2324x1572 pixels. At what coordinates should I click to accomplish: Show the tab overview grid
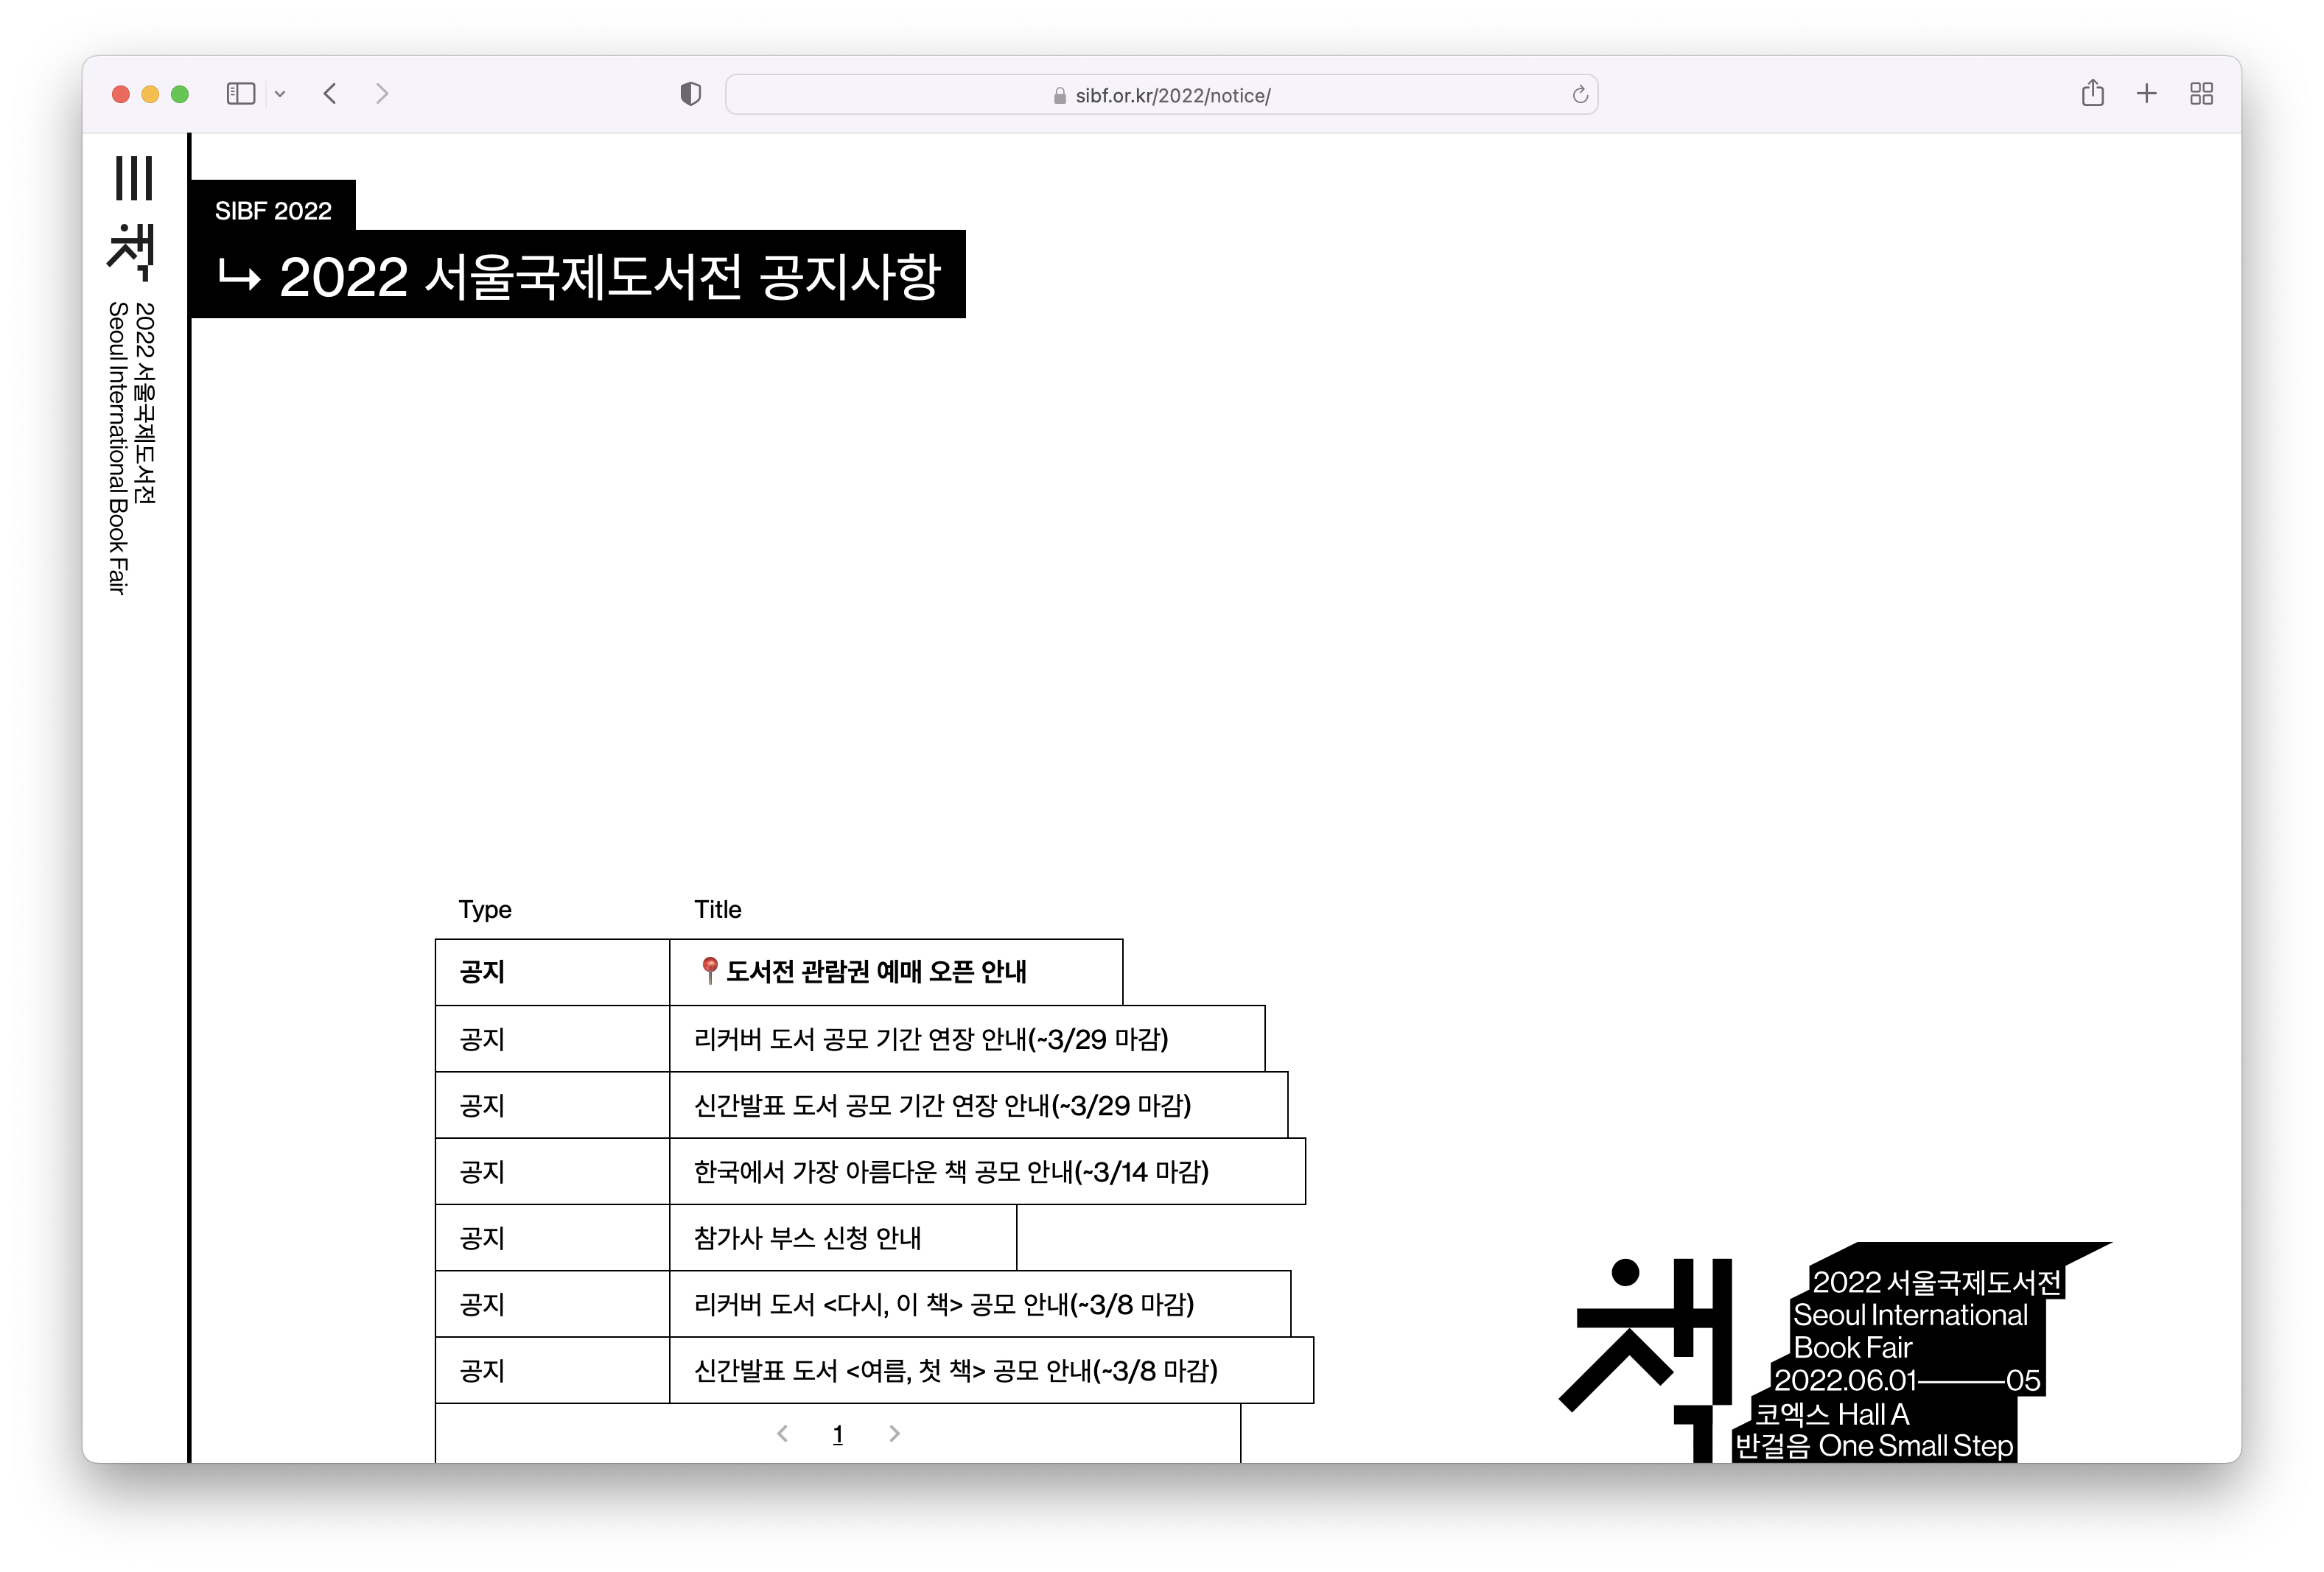click(2201, 94)
